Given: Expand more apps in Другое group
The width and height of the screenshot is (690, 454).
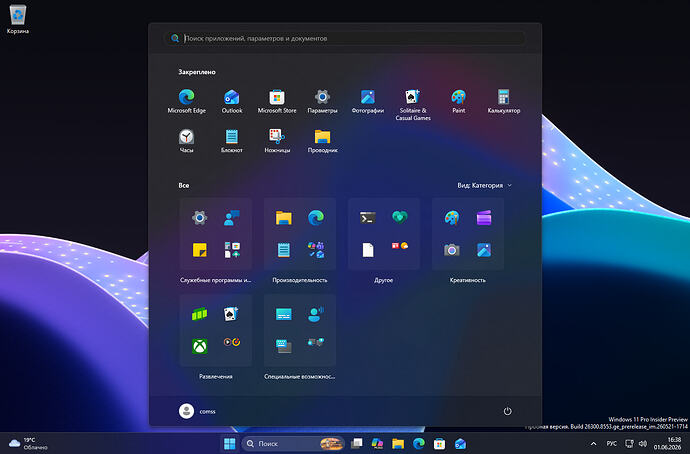Looking at the screenshot, I should click(400, 245).
